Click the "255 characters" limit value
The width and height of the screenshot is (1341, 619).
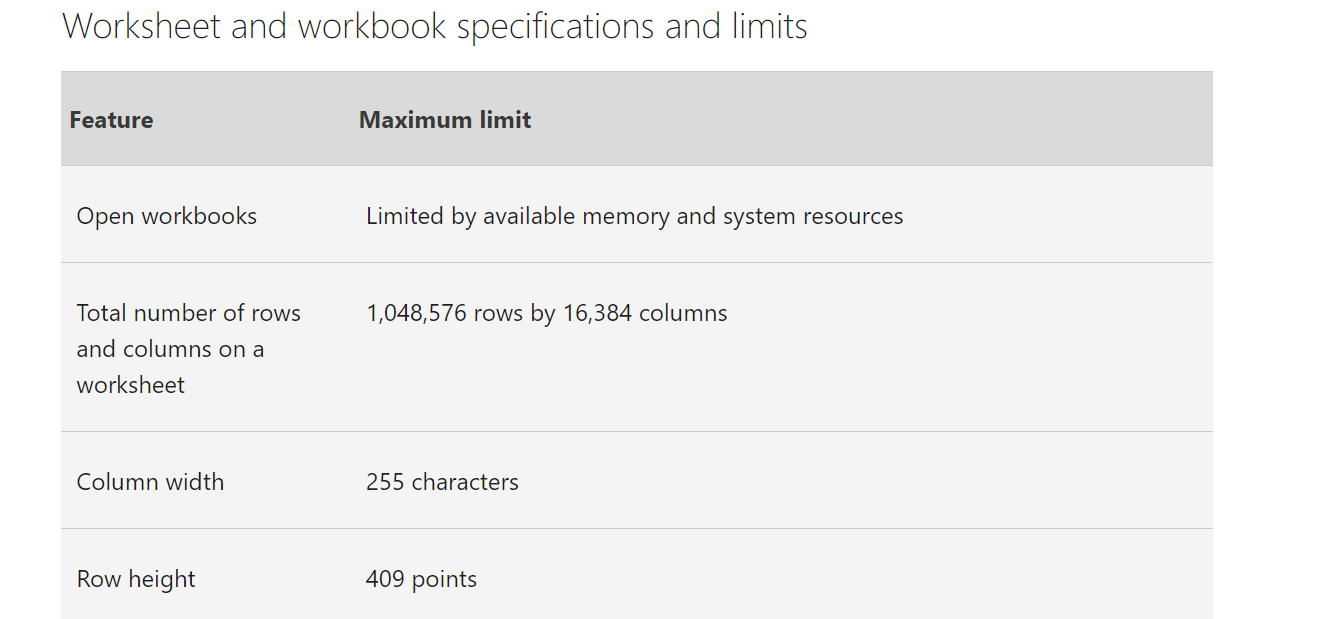(442, 482)
